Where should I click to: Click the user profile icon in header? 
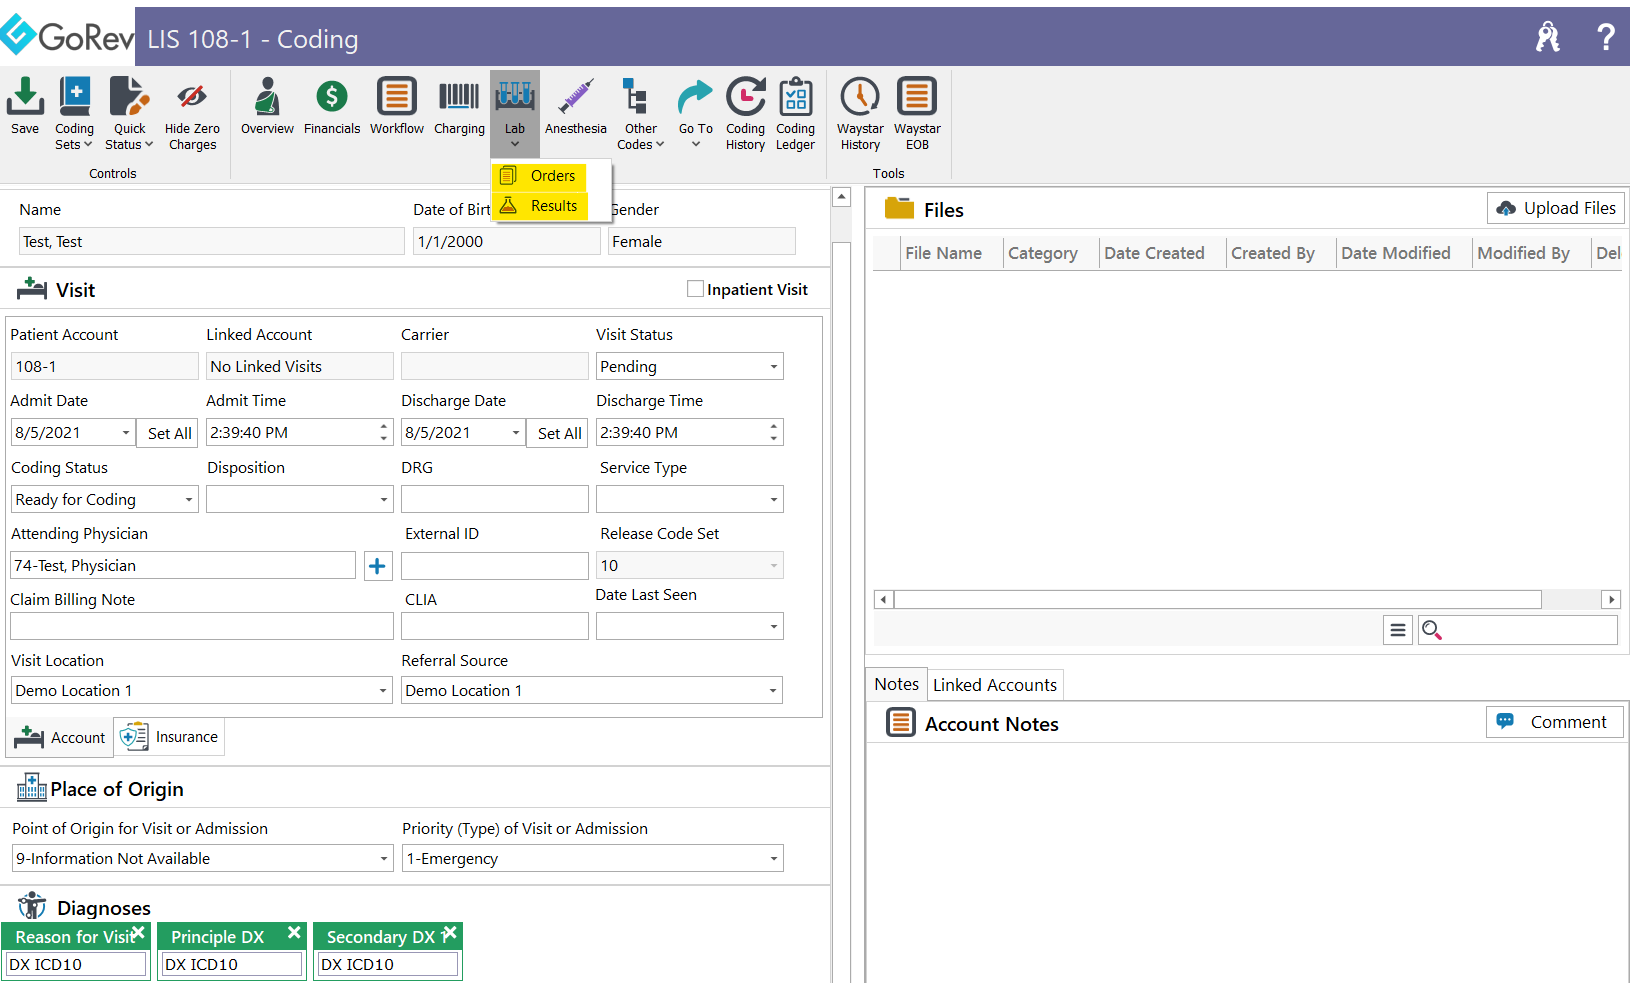coord(1548,37)
